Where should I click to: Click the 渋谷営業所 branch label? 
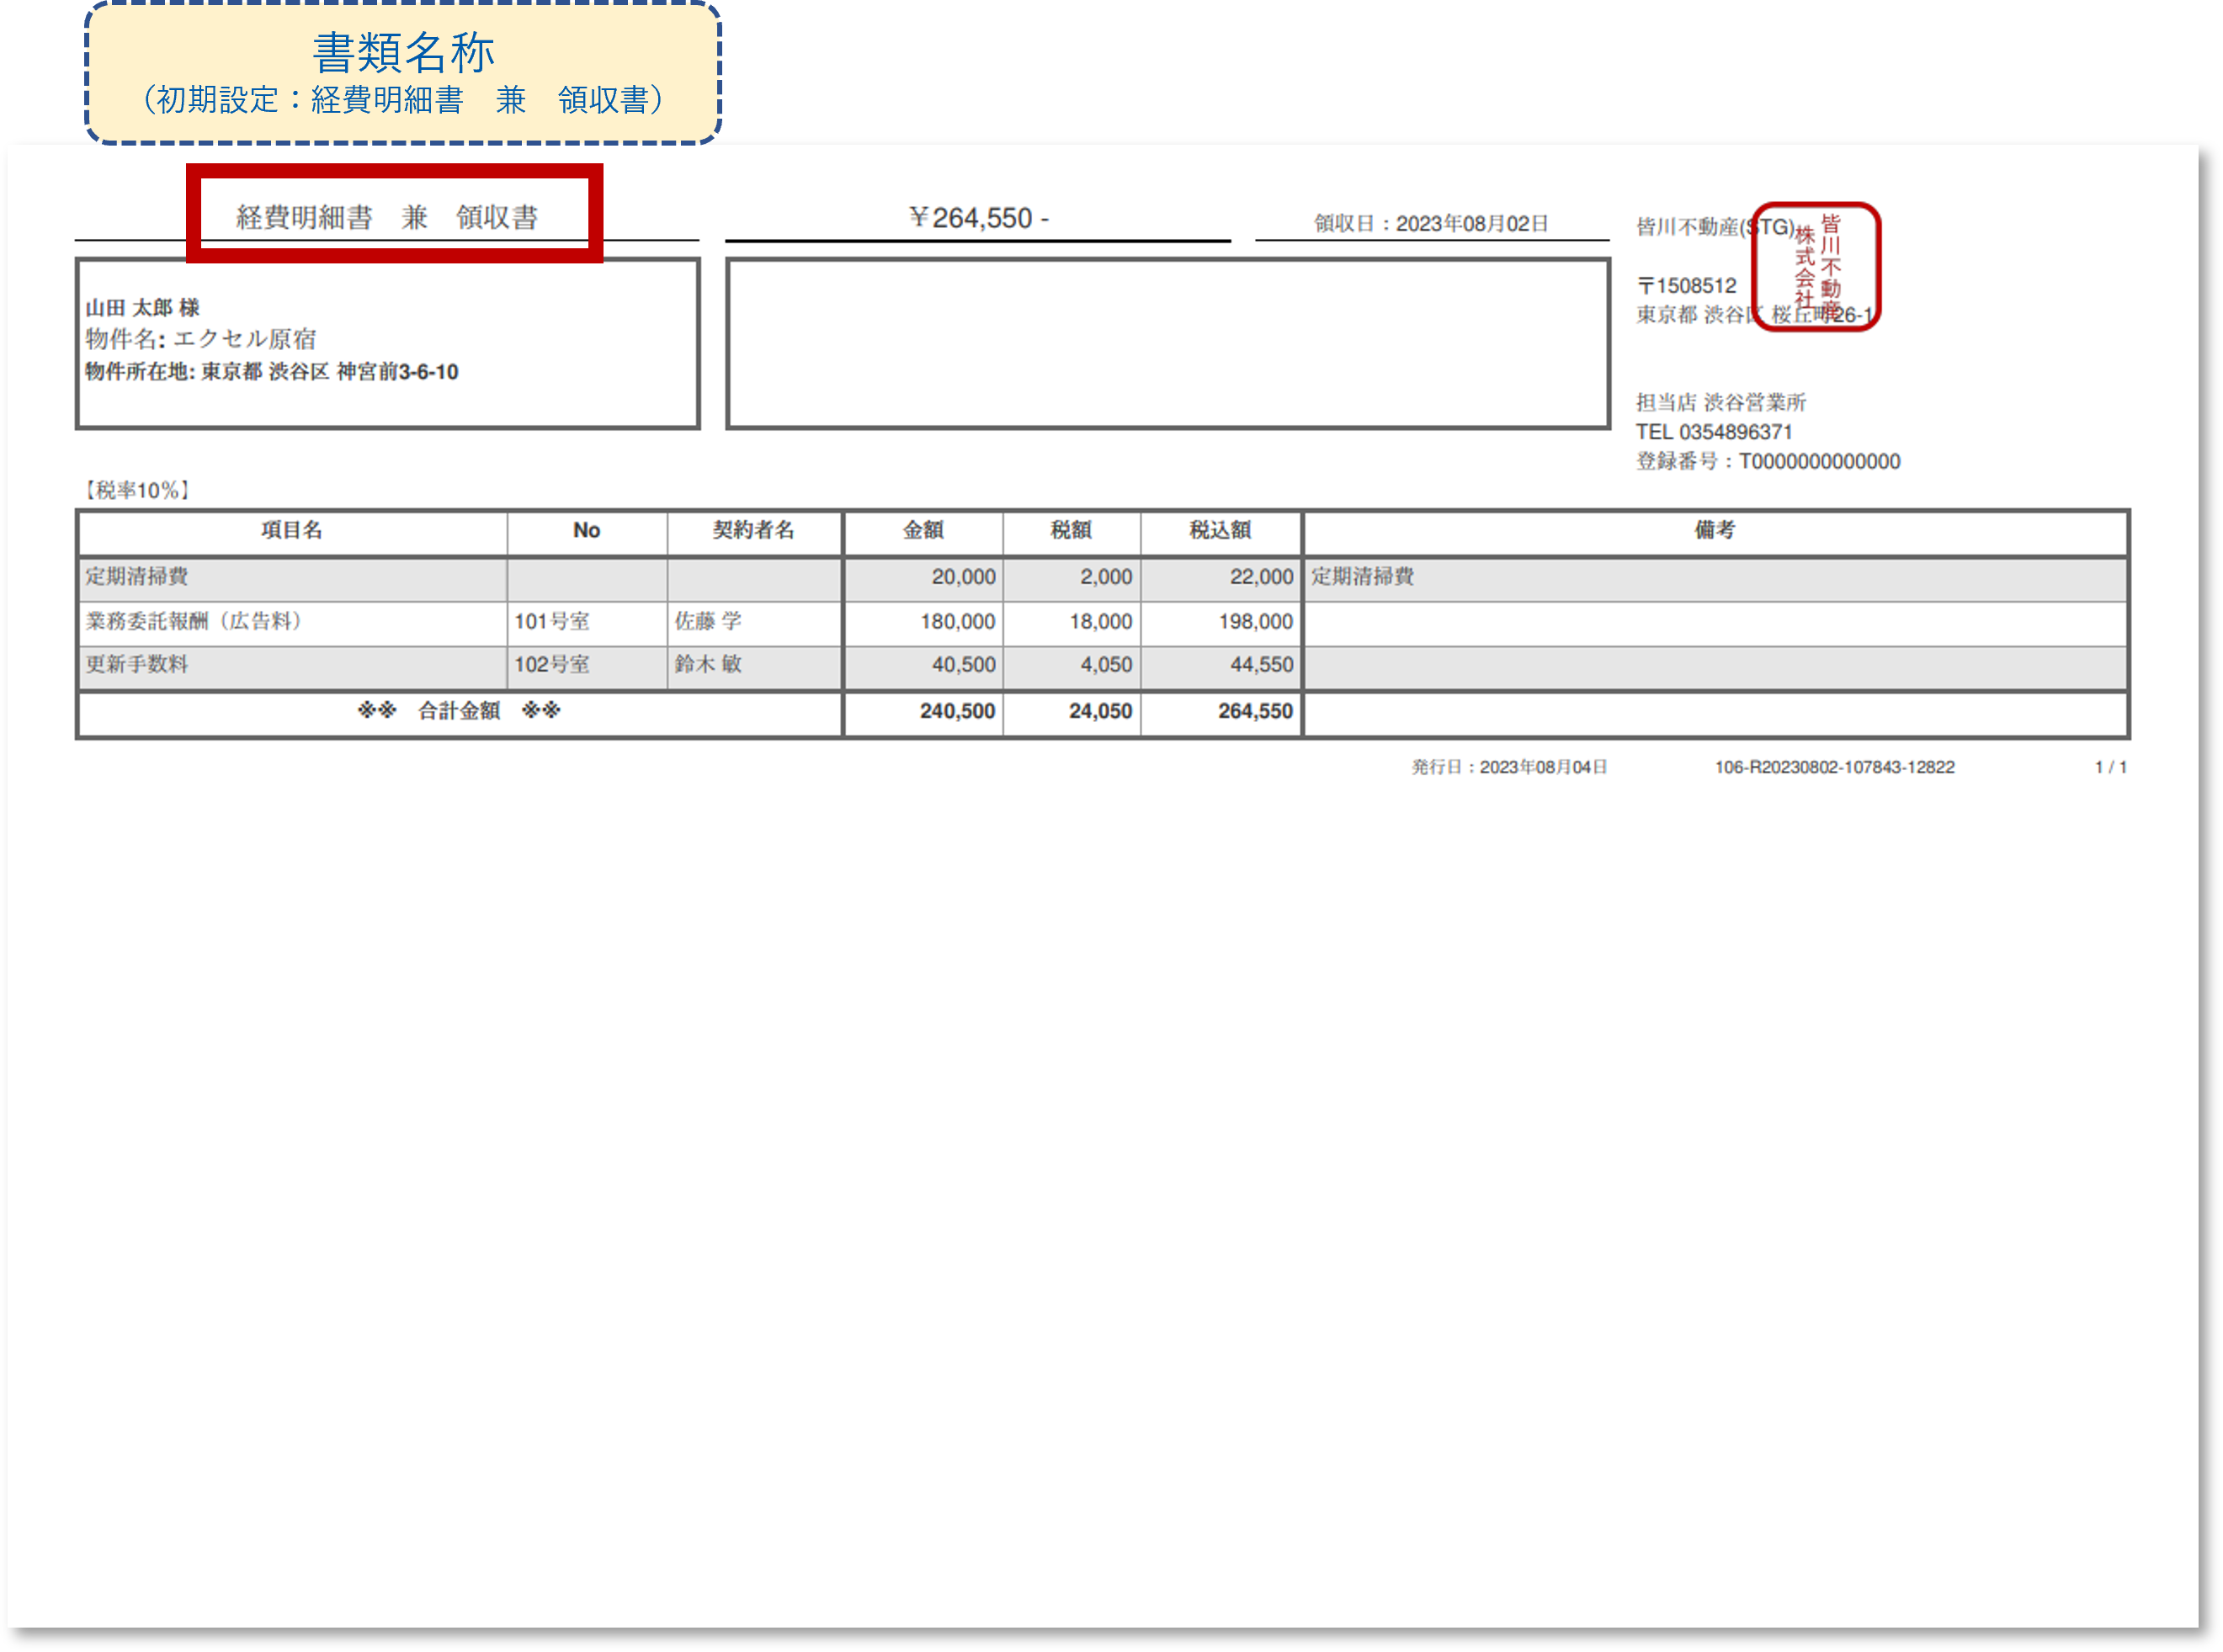click(x=1722, y=404)
